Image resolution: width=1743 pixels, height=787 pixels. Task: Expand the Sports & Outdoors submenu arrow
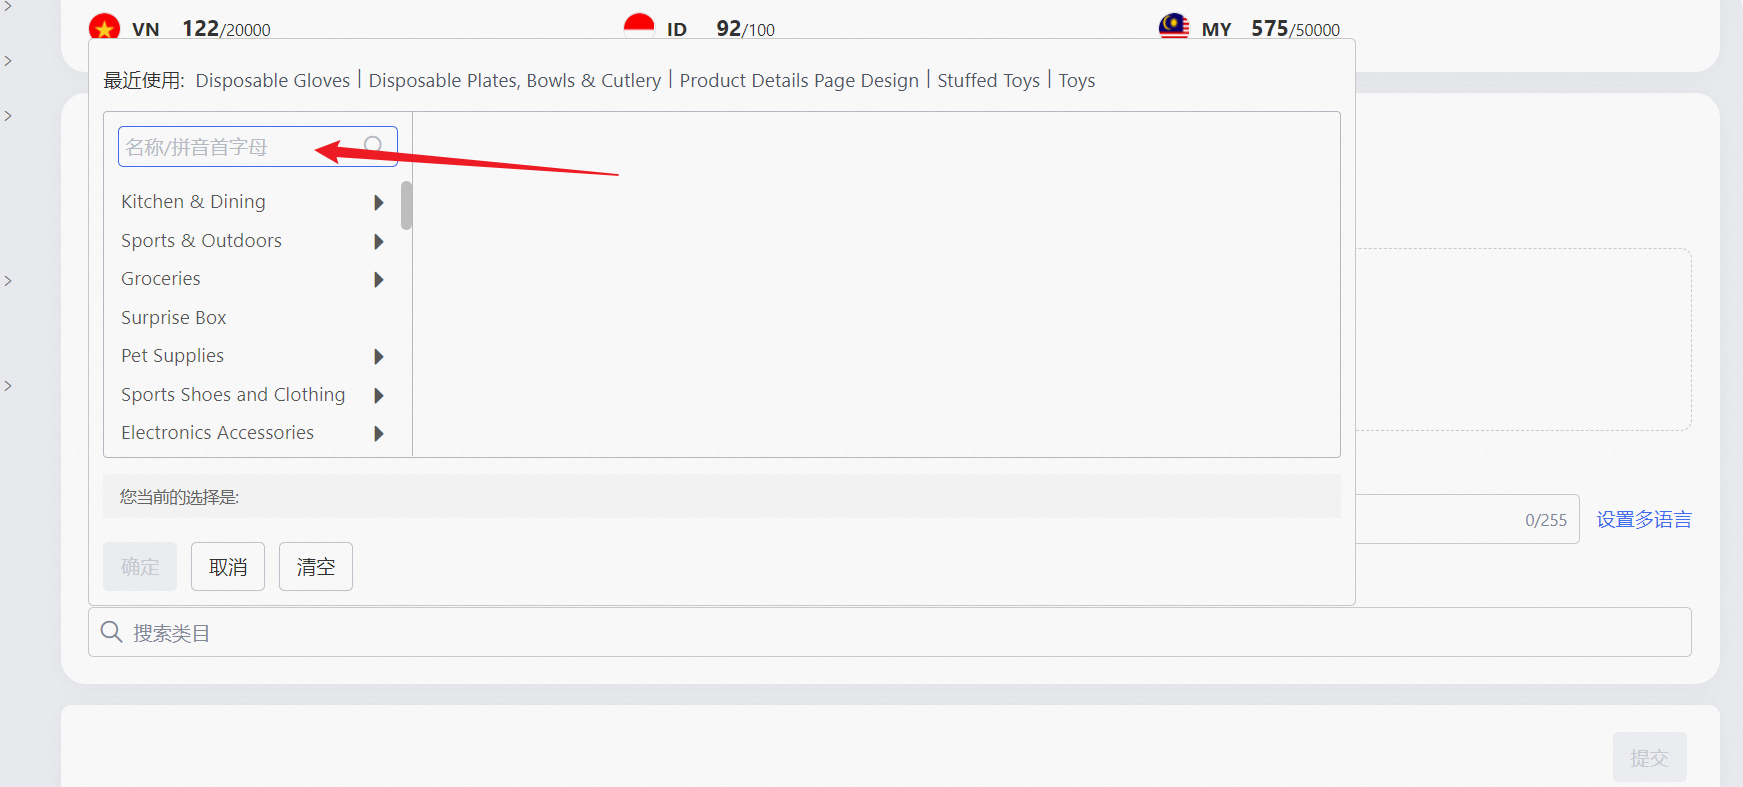coord(379,241)
